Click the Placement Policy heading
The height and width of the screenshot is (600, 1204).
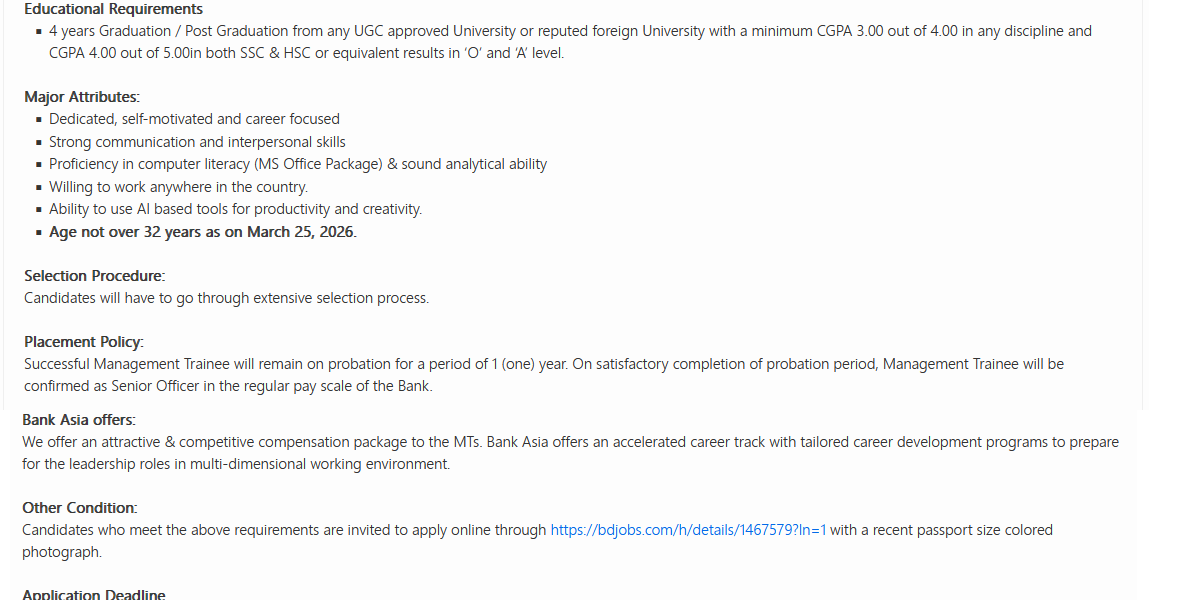point(84,342)
